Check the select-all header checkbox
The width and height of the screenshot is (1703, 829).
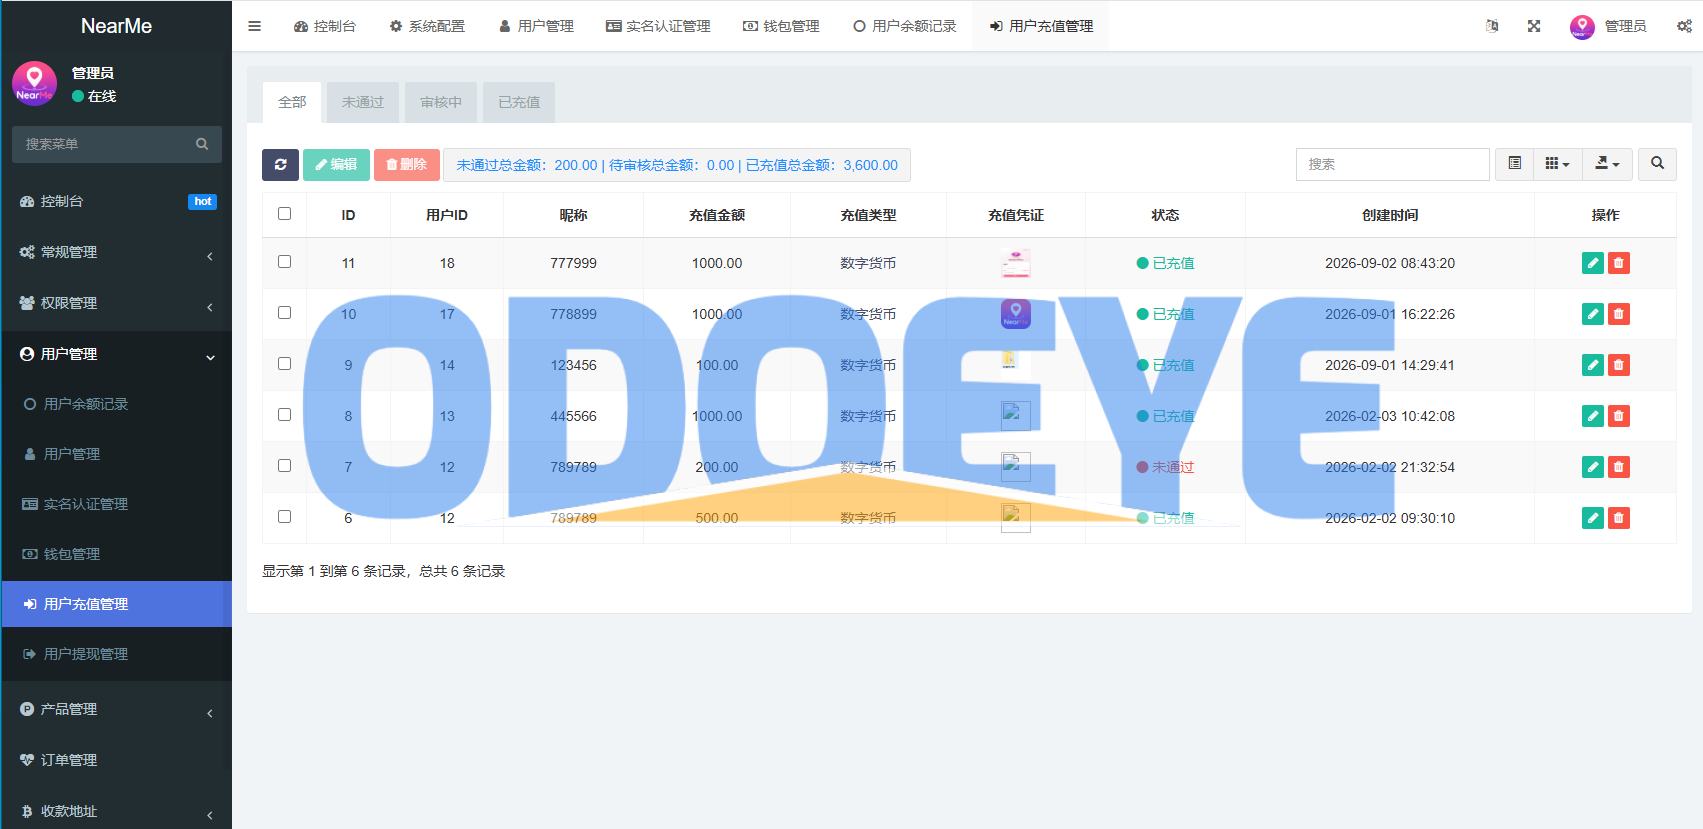click(x=284, y=213)
